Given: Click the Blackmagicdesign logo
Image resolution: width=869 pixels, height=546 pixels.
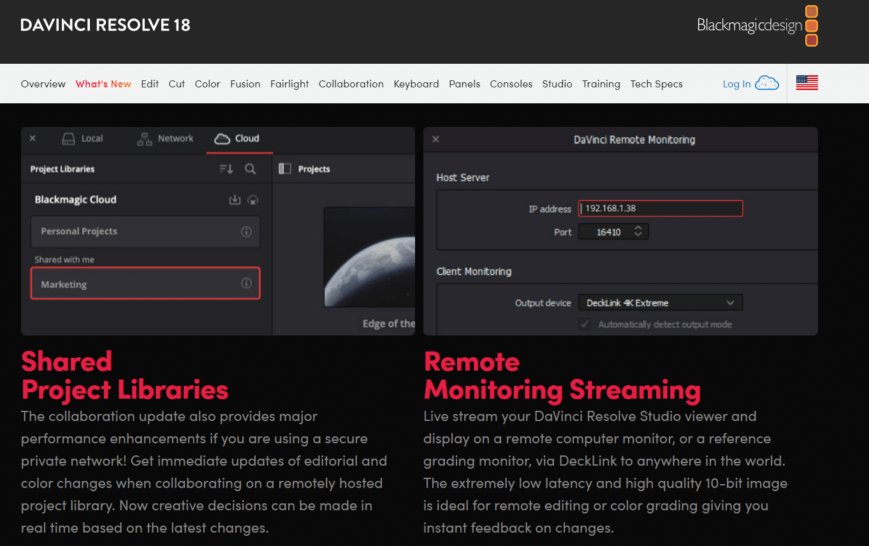Looking at the screenshot, I should pos(757,25).
